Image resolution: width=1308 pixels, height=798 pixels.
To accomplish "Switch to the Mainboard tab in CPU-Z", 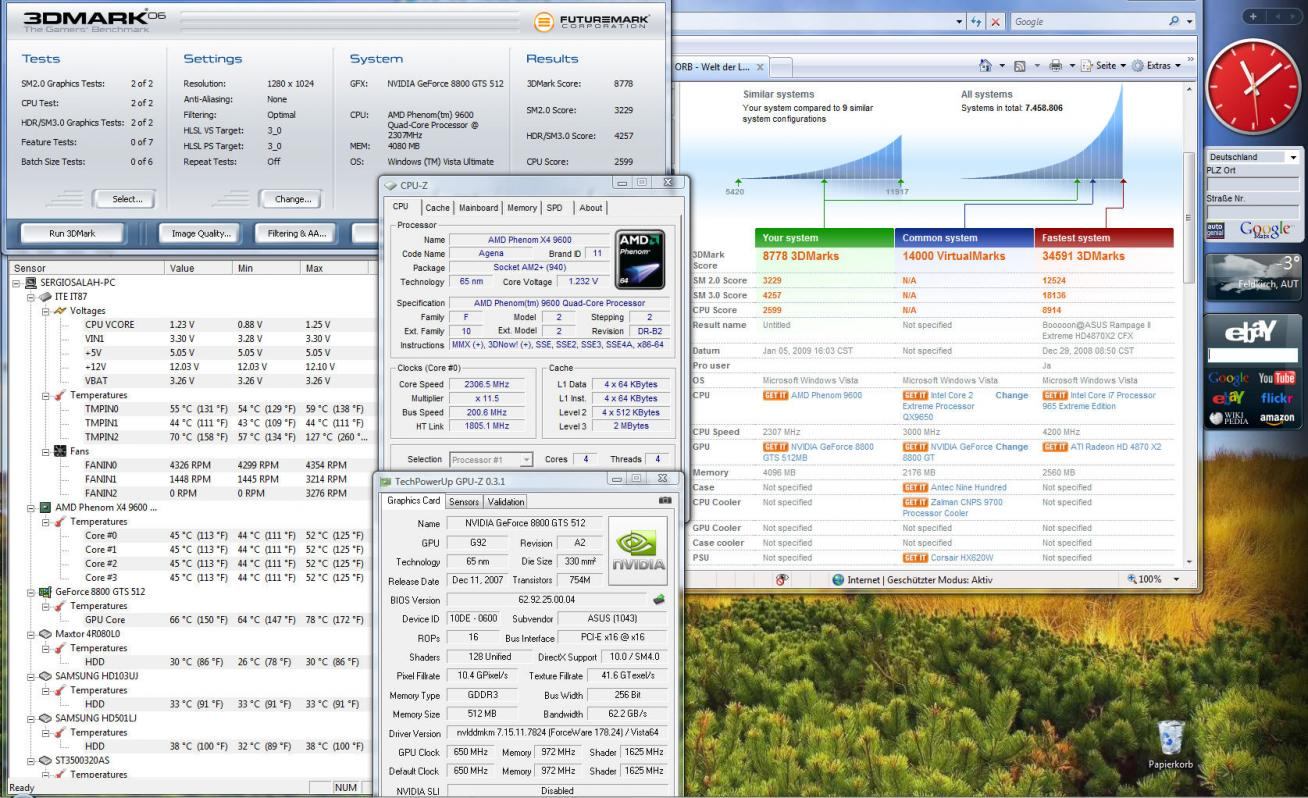I will (478, 208).
